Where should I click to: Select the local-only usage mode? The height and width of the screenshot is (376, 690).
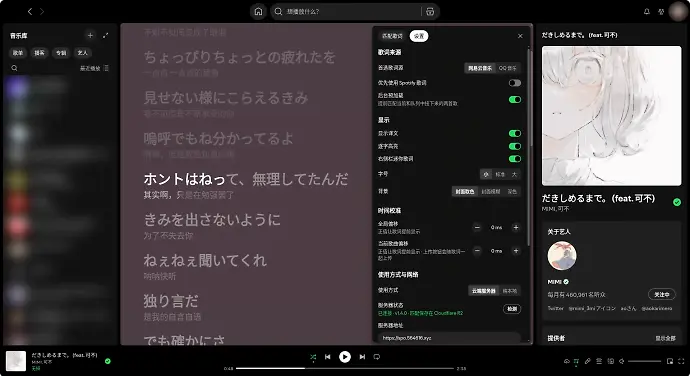click(x=510, y=291)
